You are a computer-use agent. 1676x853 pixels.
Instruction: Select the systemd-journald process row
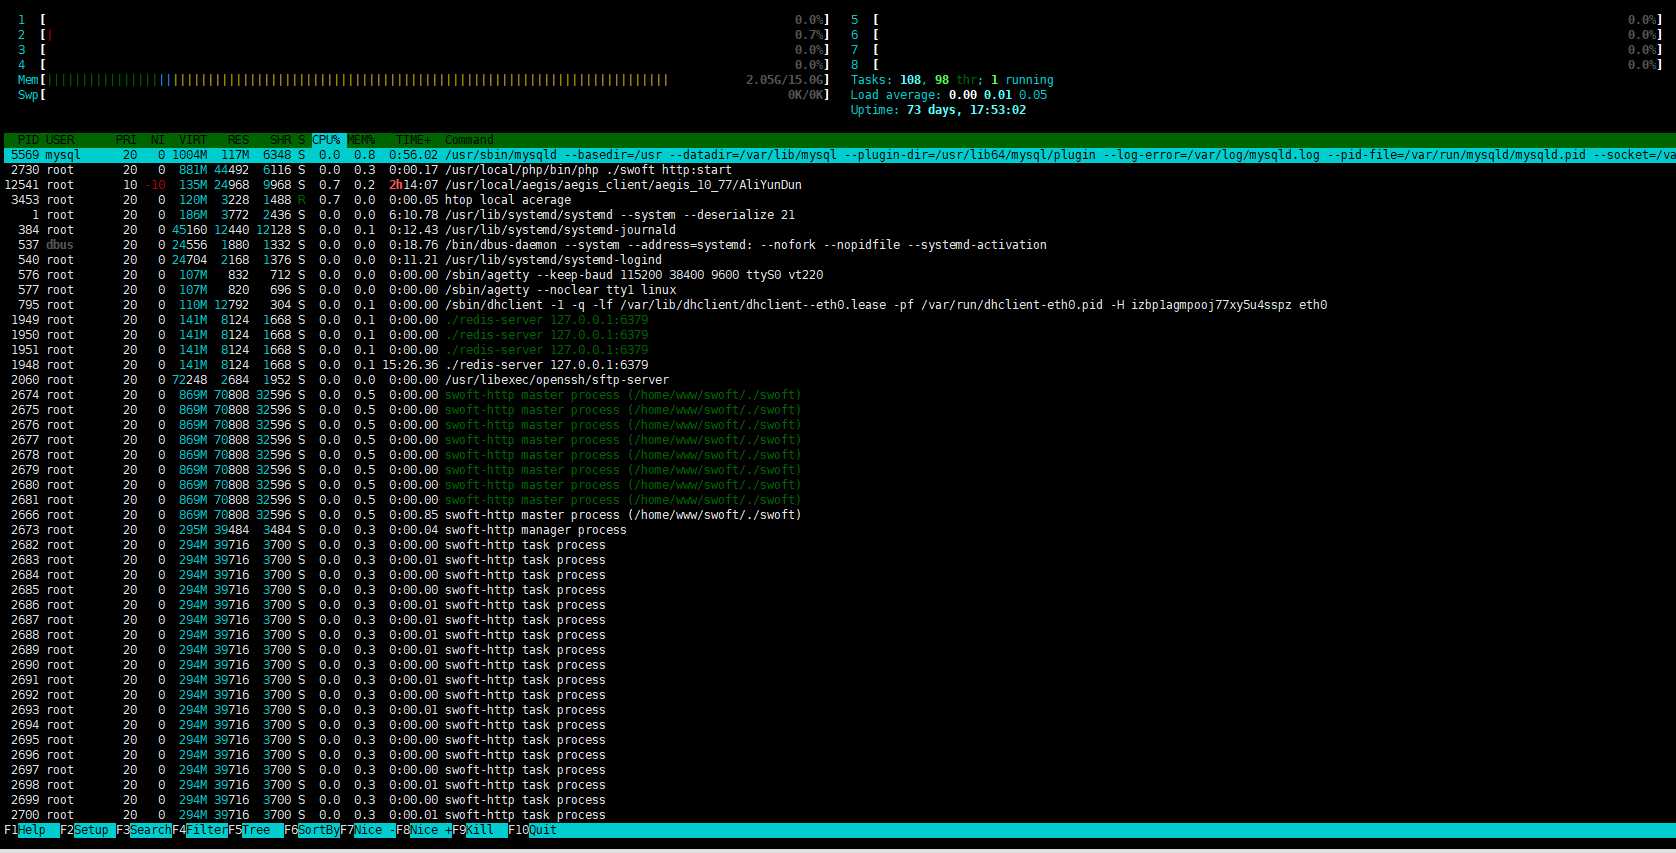(x=838, y=230)
